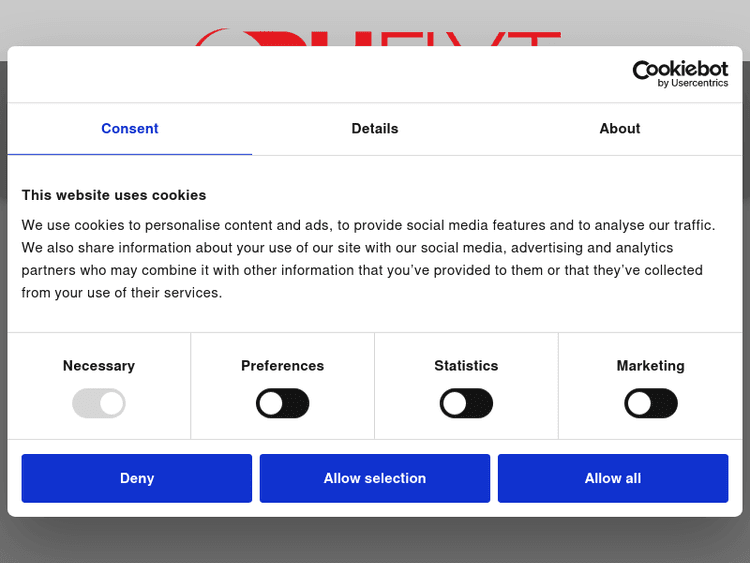Click the Statistics category label
Screen dimensions: 750x563
466,366
